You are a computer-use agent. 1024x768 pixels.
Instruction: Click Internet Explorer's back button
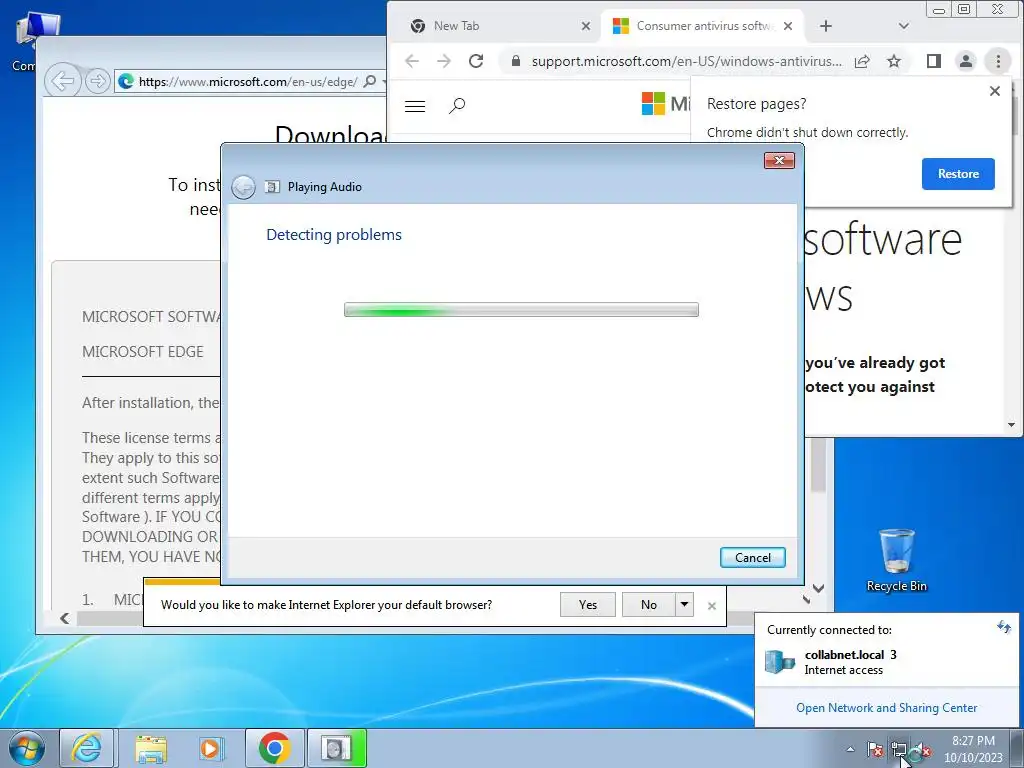[x=62, y=81]
